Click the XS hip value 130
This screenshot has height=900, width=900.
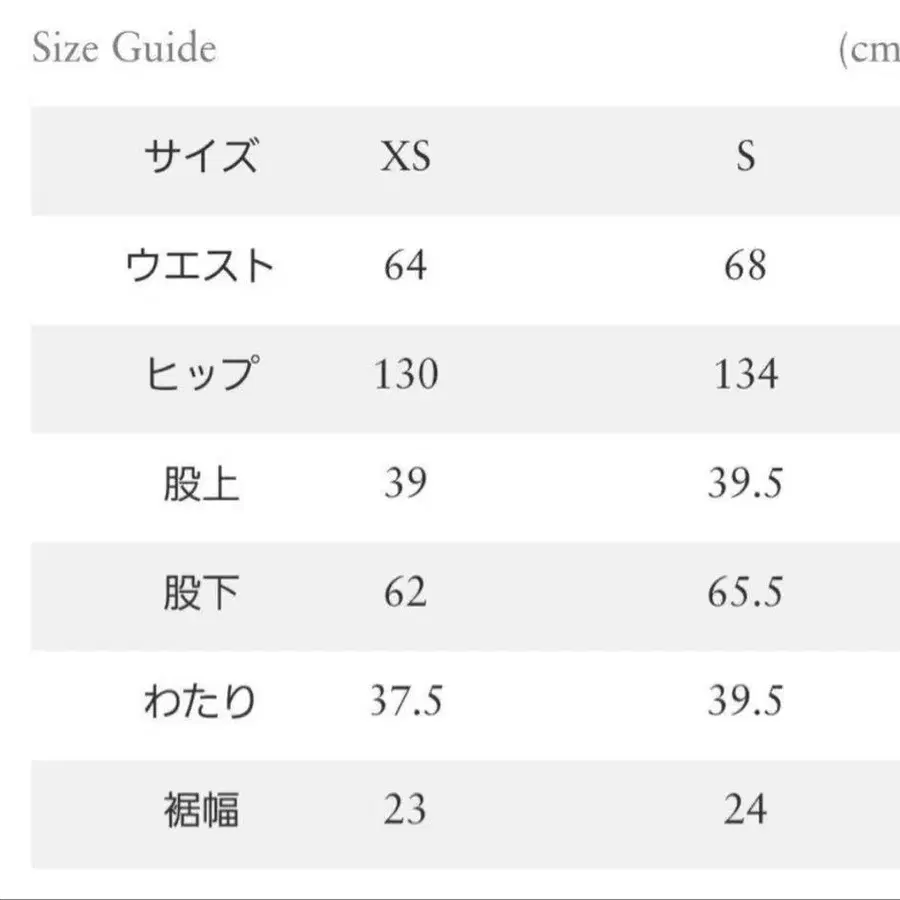(406, 375)
